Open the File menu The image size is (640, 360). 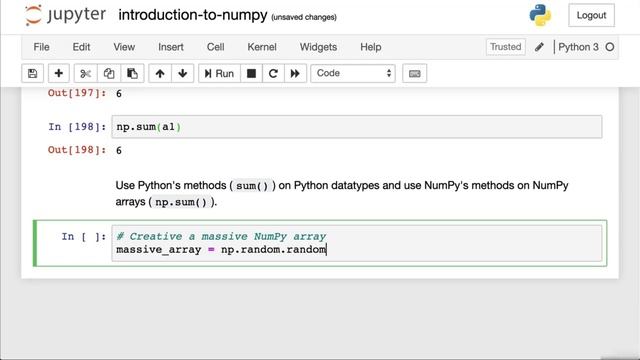(x=41, y=47)
